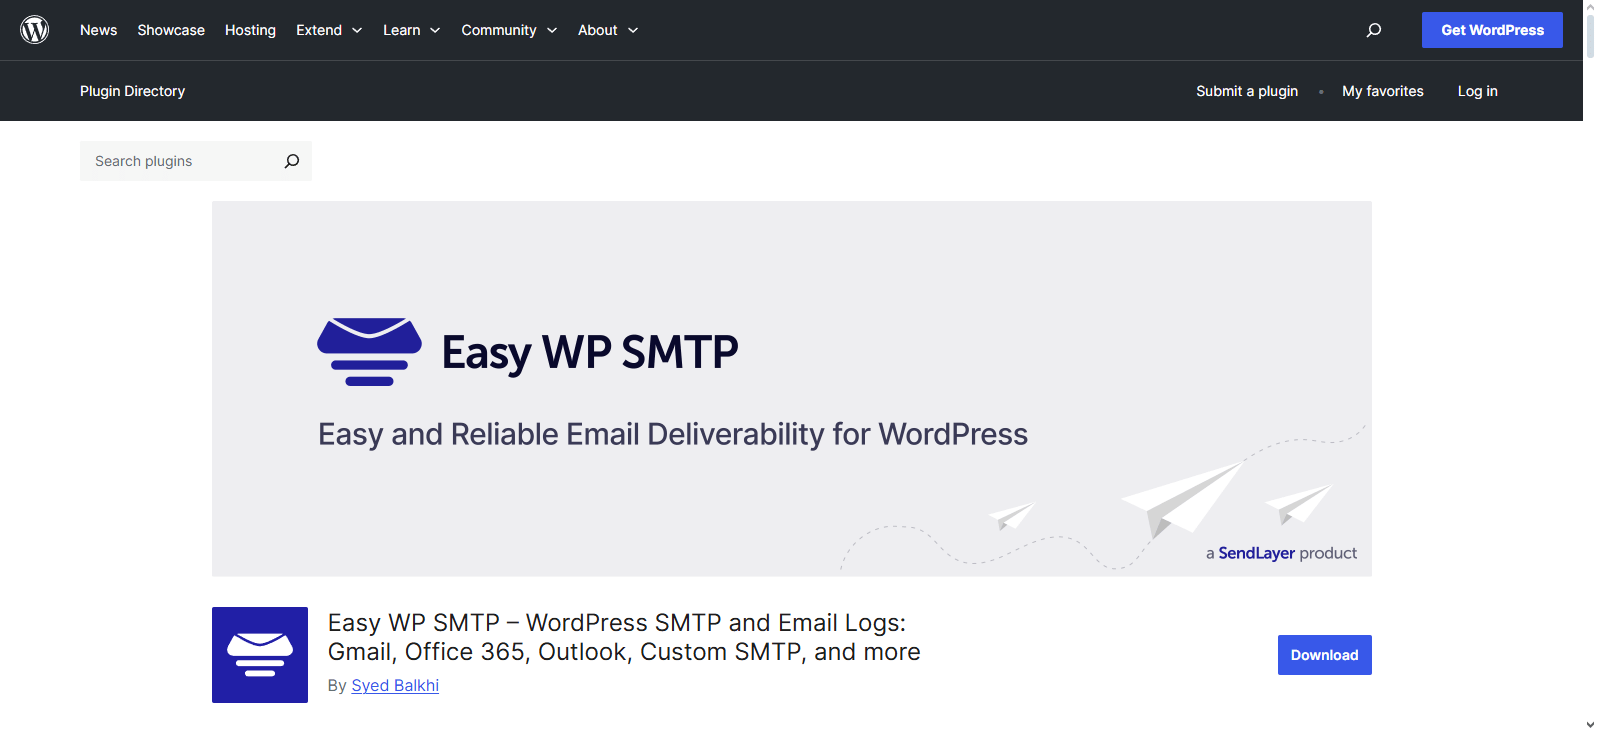
Task: Open the Community dropdown menu
Action: 509,30
